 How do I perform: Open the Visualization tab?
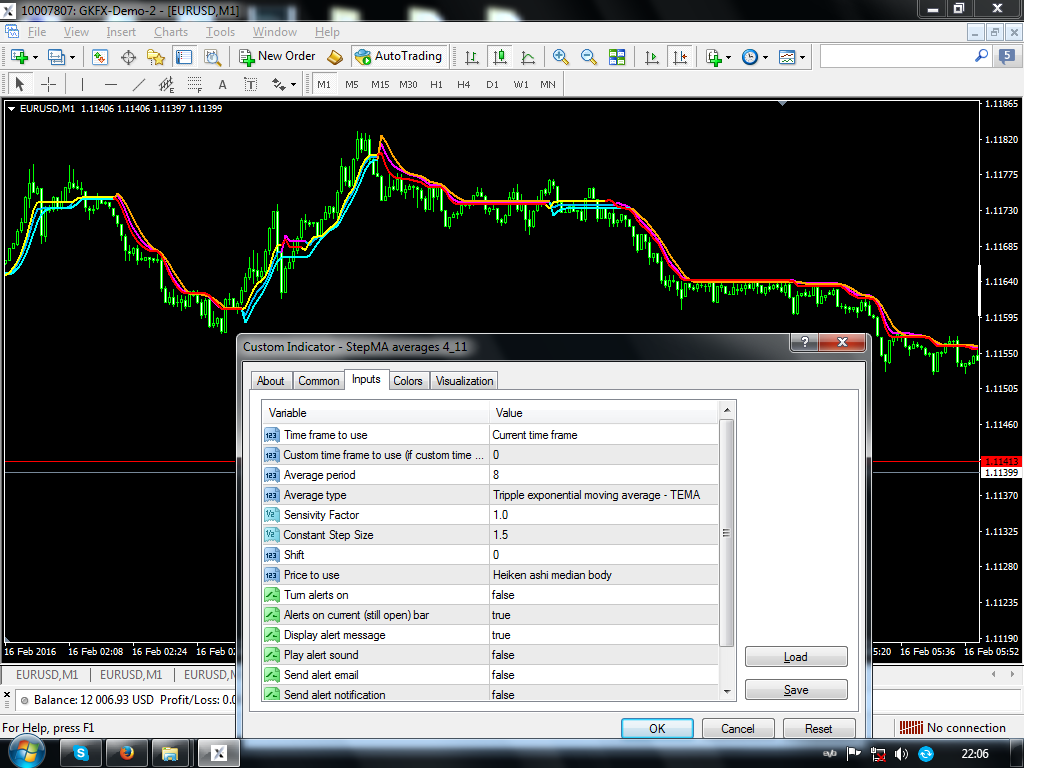[x=465, y=381]
